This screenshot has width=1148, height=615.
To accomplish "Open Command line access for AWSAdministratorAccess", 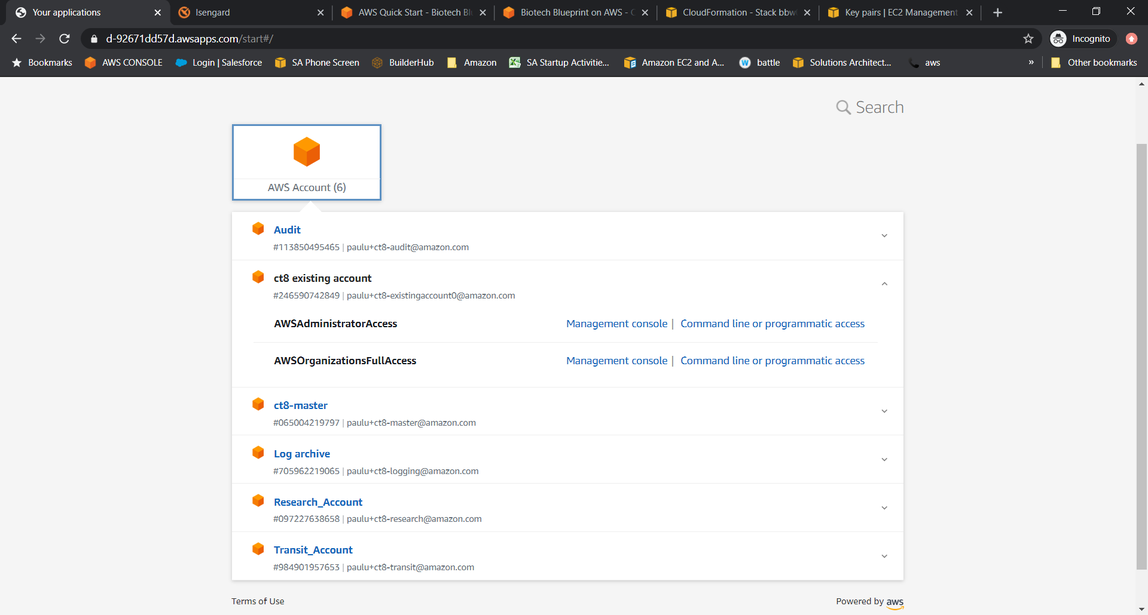I will (x=772, y=324).
